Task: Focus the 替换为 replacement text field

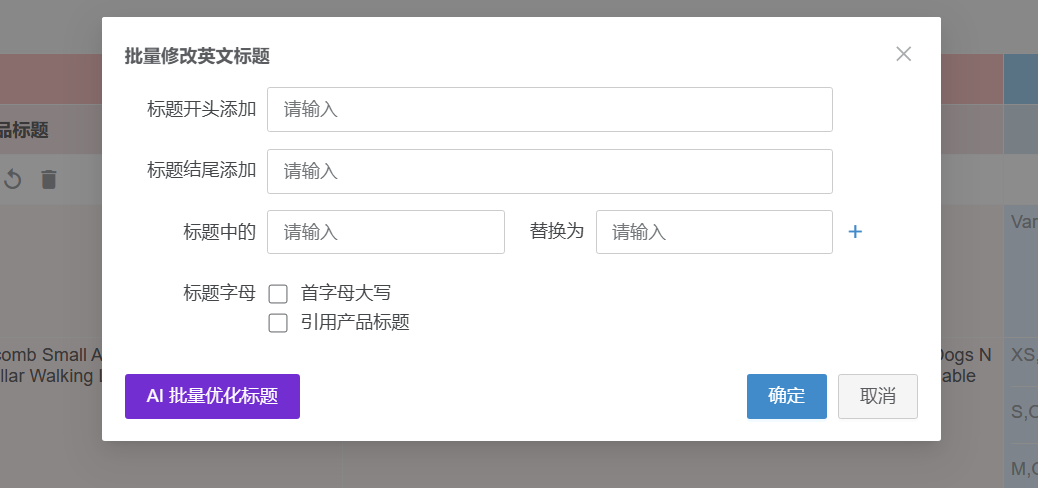Action: click(714, 232)
